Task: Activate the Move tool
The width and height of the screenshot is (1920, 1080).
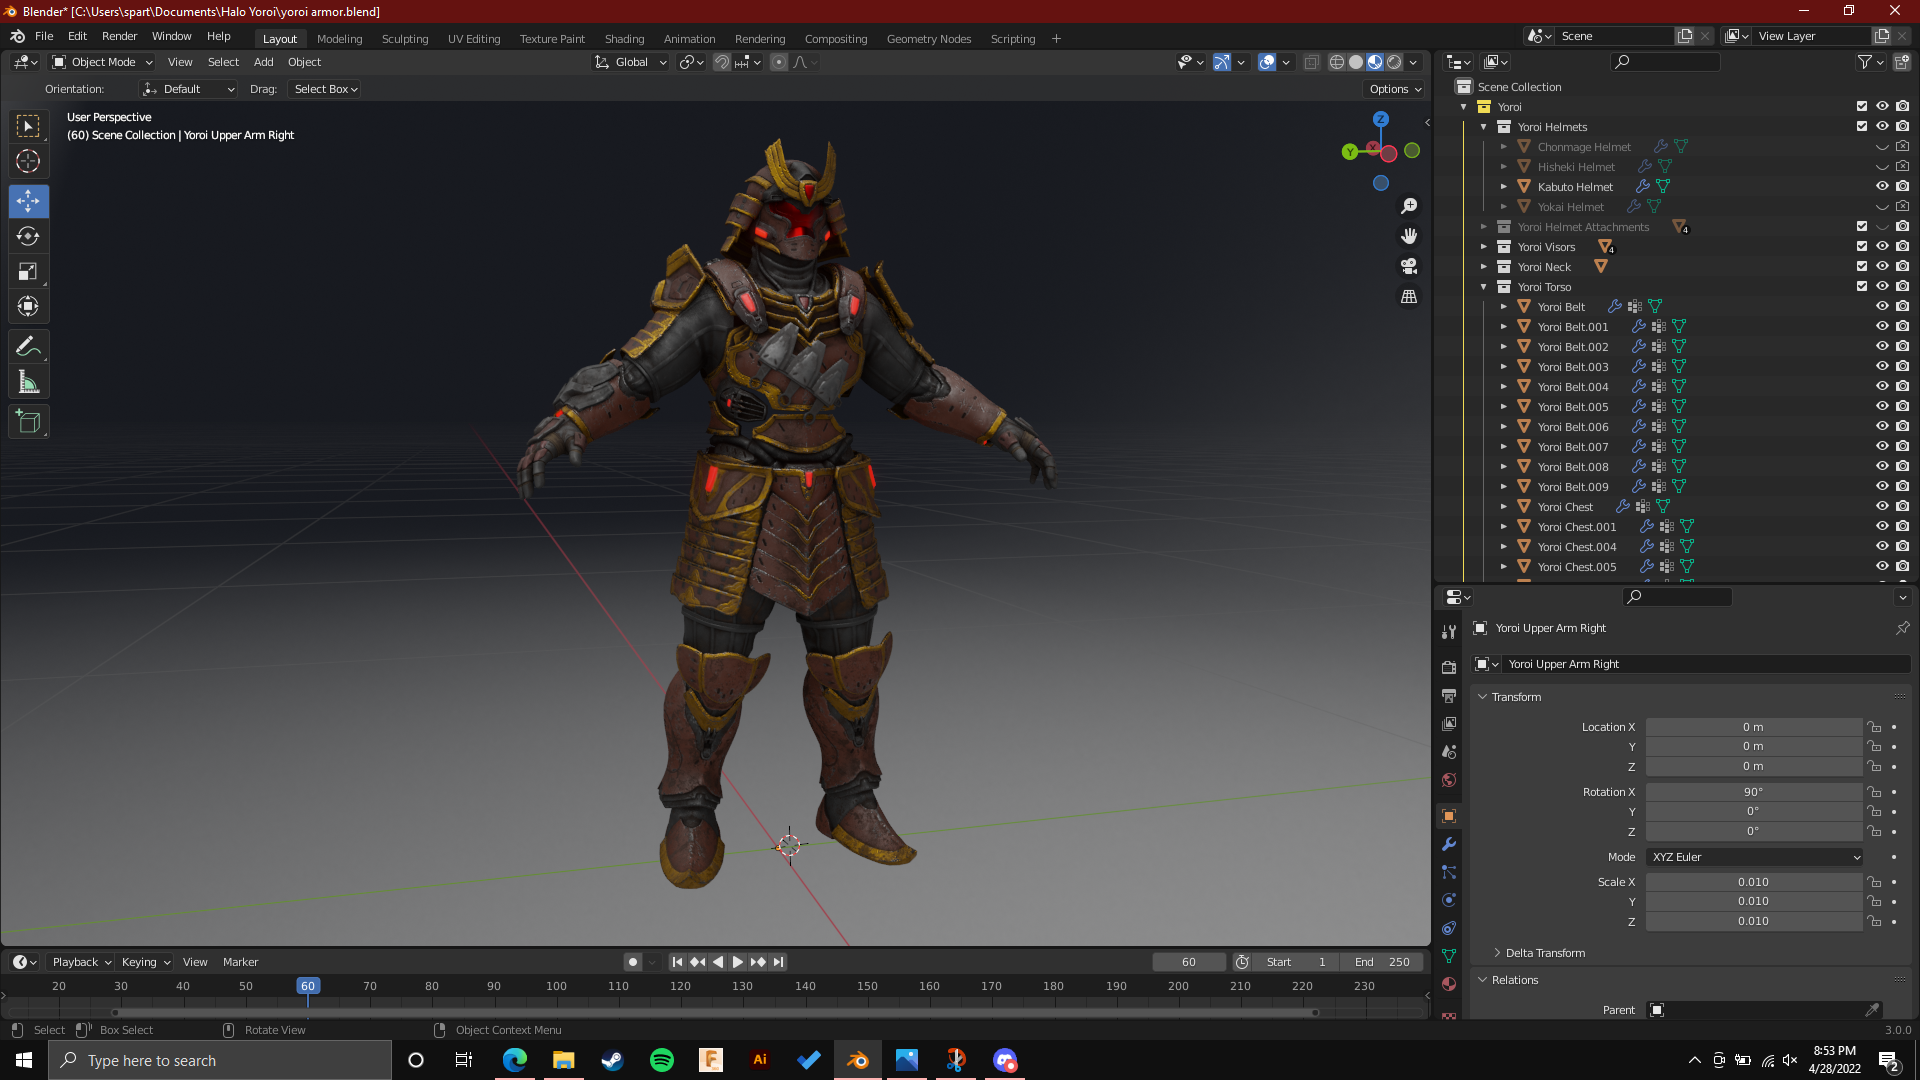Action: click(28, 201)
